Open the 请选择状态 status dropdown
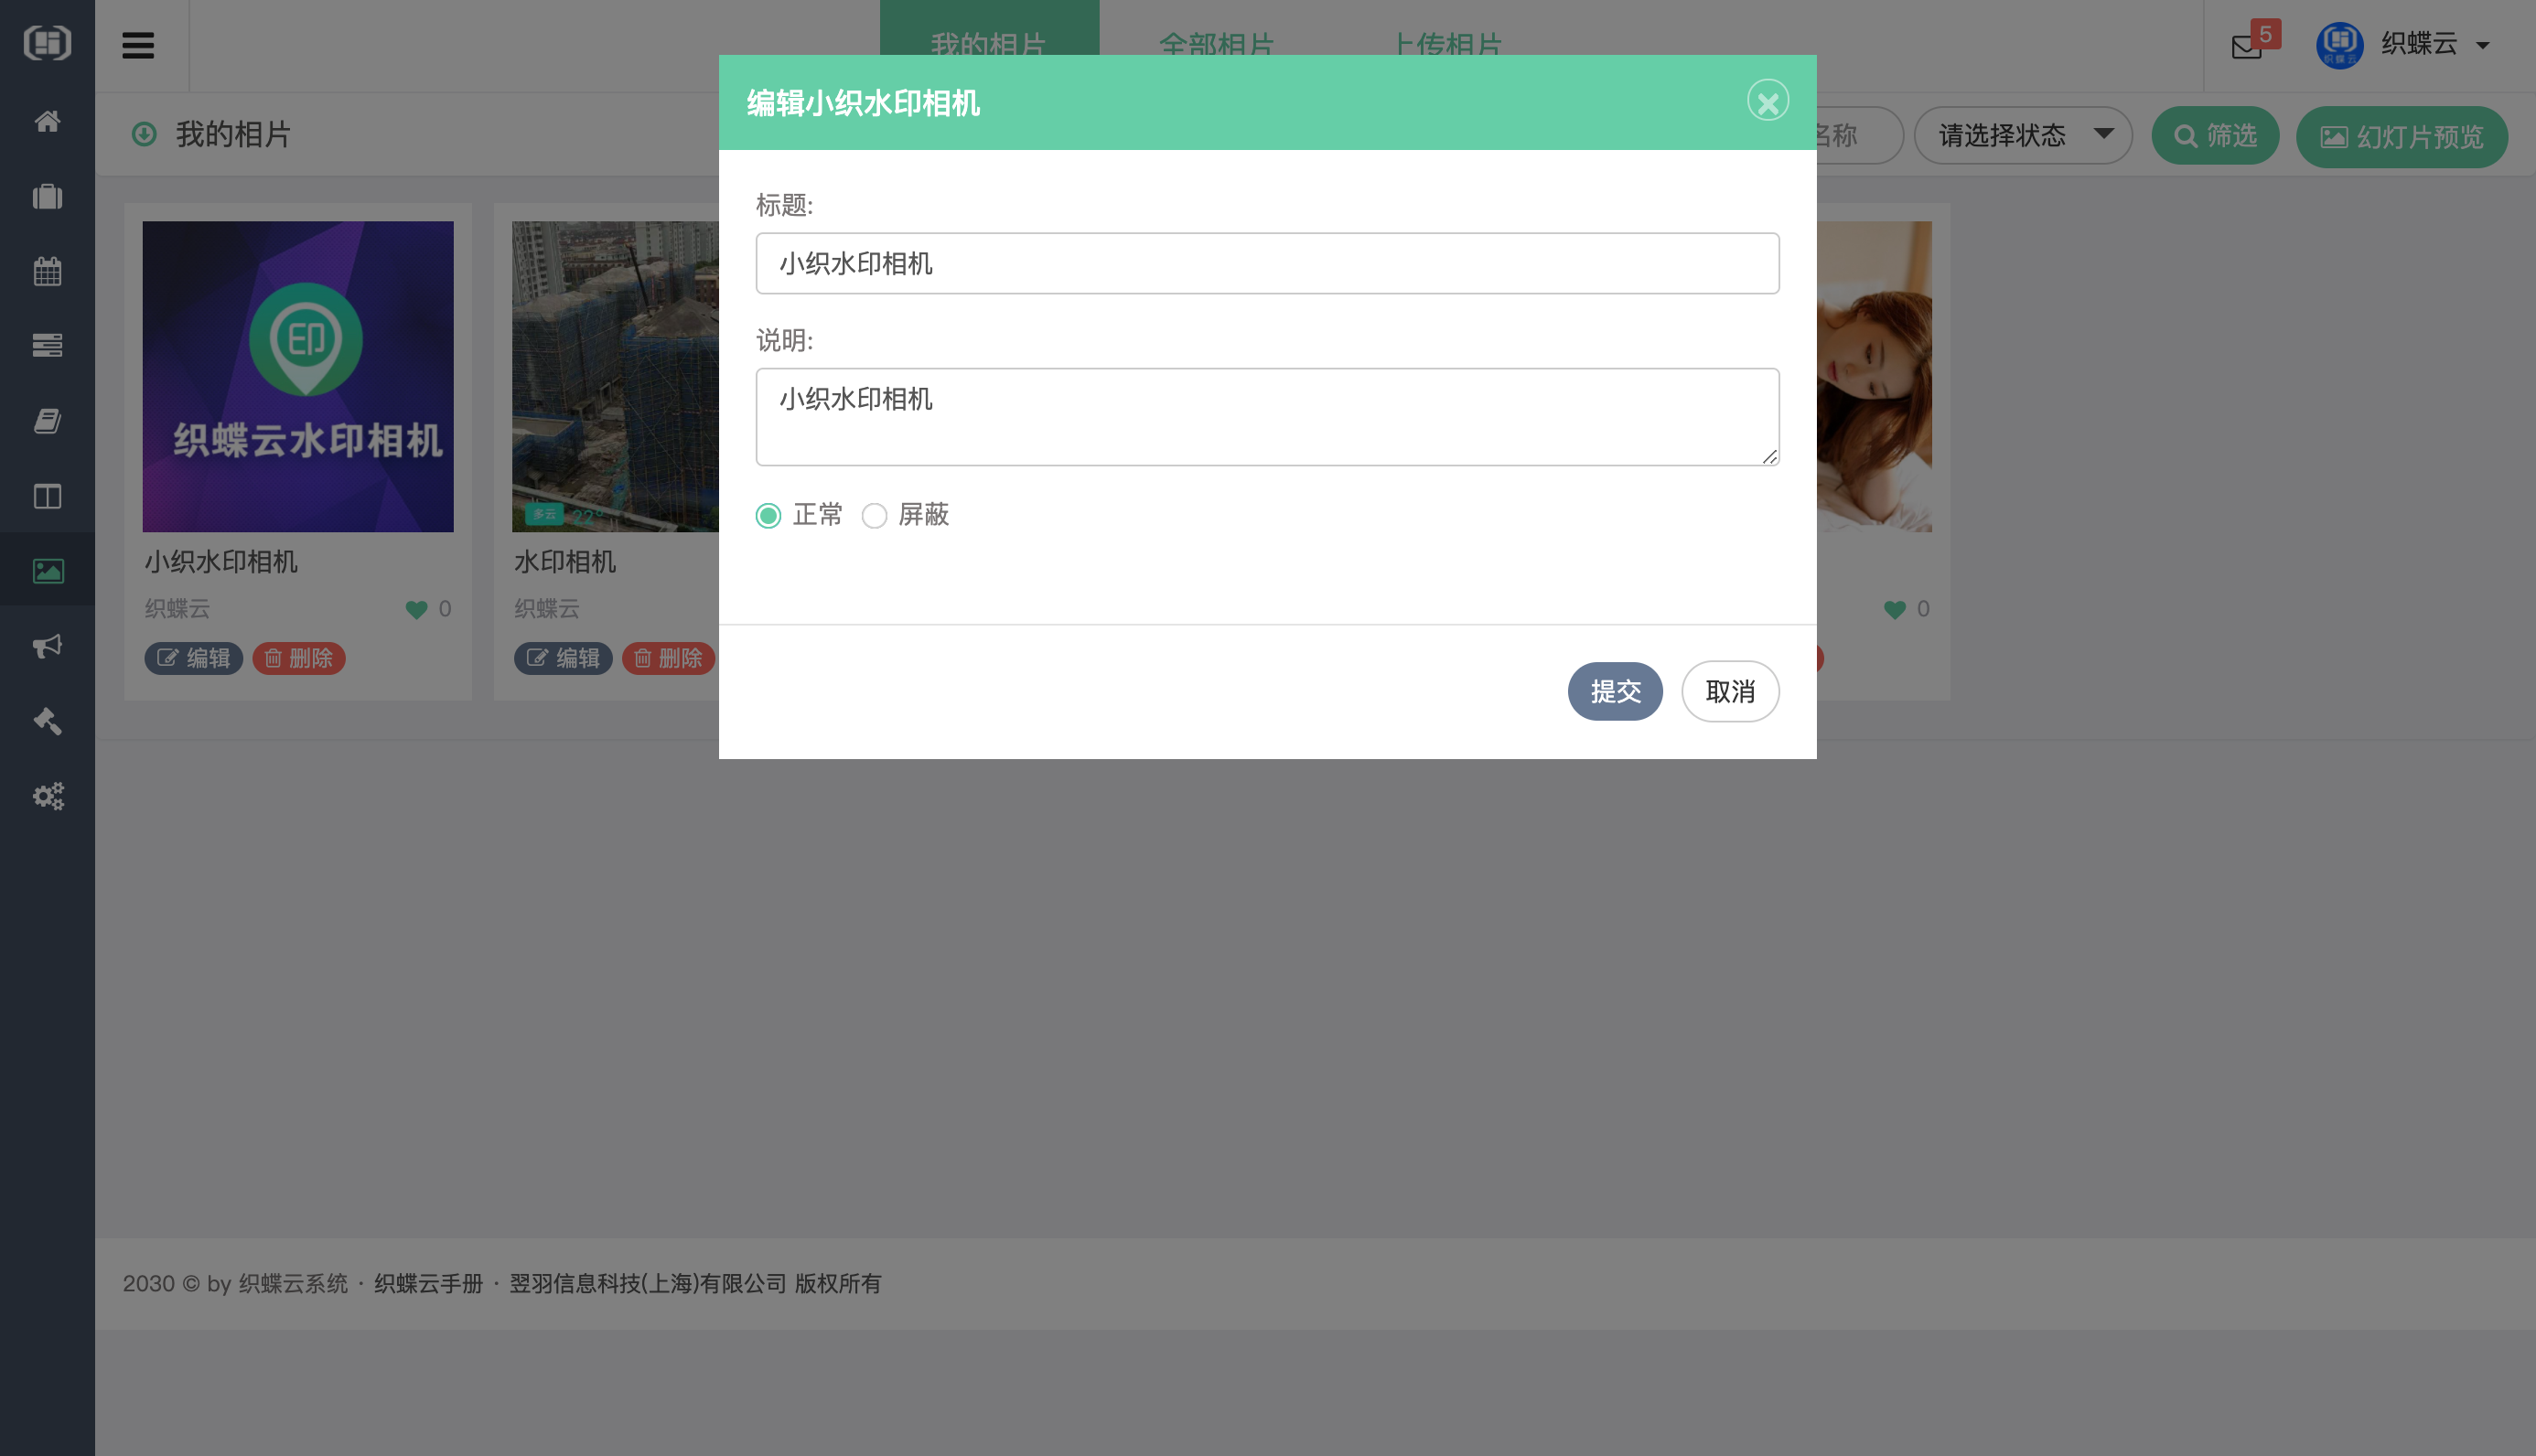2536x1456 pixels. point(2022,135)
